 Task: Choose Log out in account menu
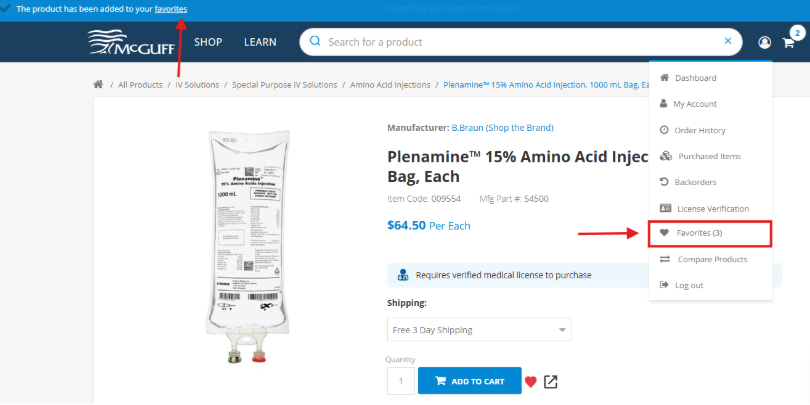click(689, 285)
